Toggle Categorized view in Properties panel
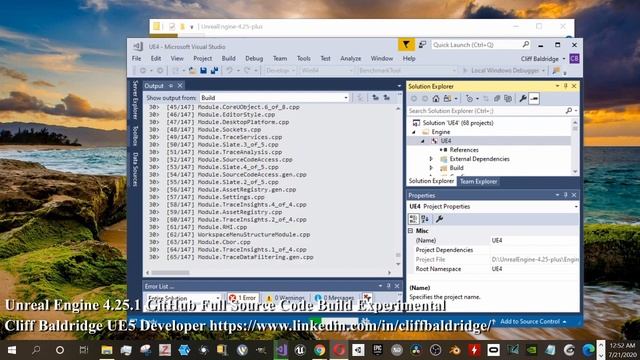The image size is (640, 360). tap(413, 219)
